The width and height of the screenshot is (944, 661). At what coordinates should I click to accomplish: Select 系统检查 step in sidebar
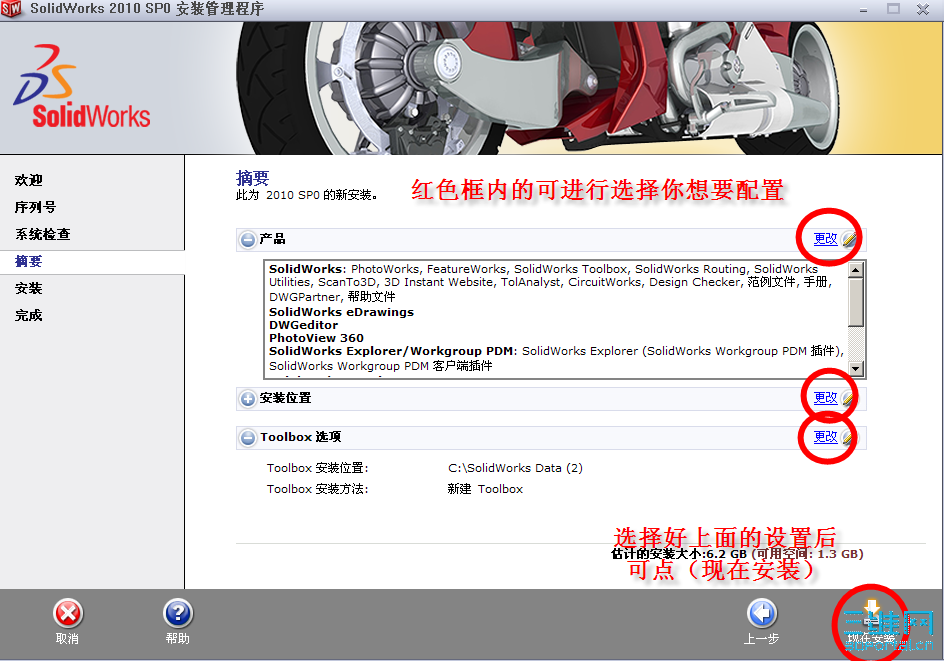(x=43, y=234)
